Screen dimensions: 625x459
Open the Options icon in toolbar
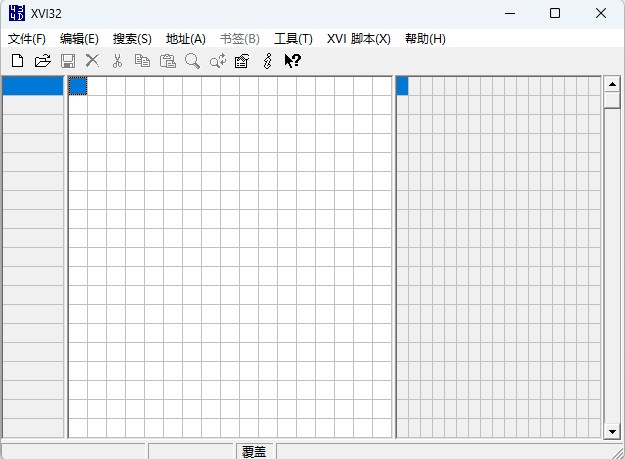point(242,61)
